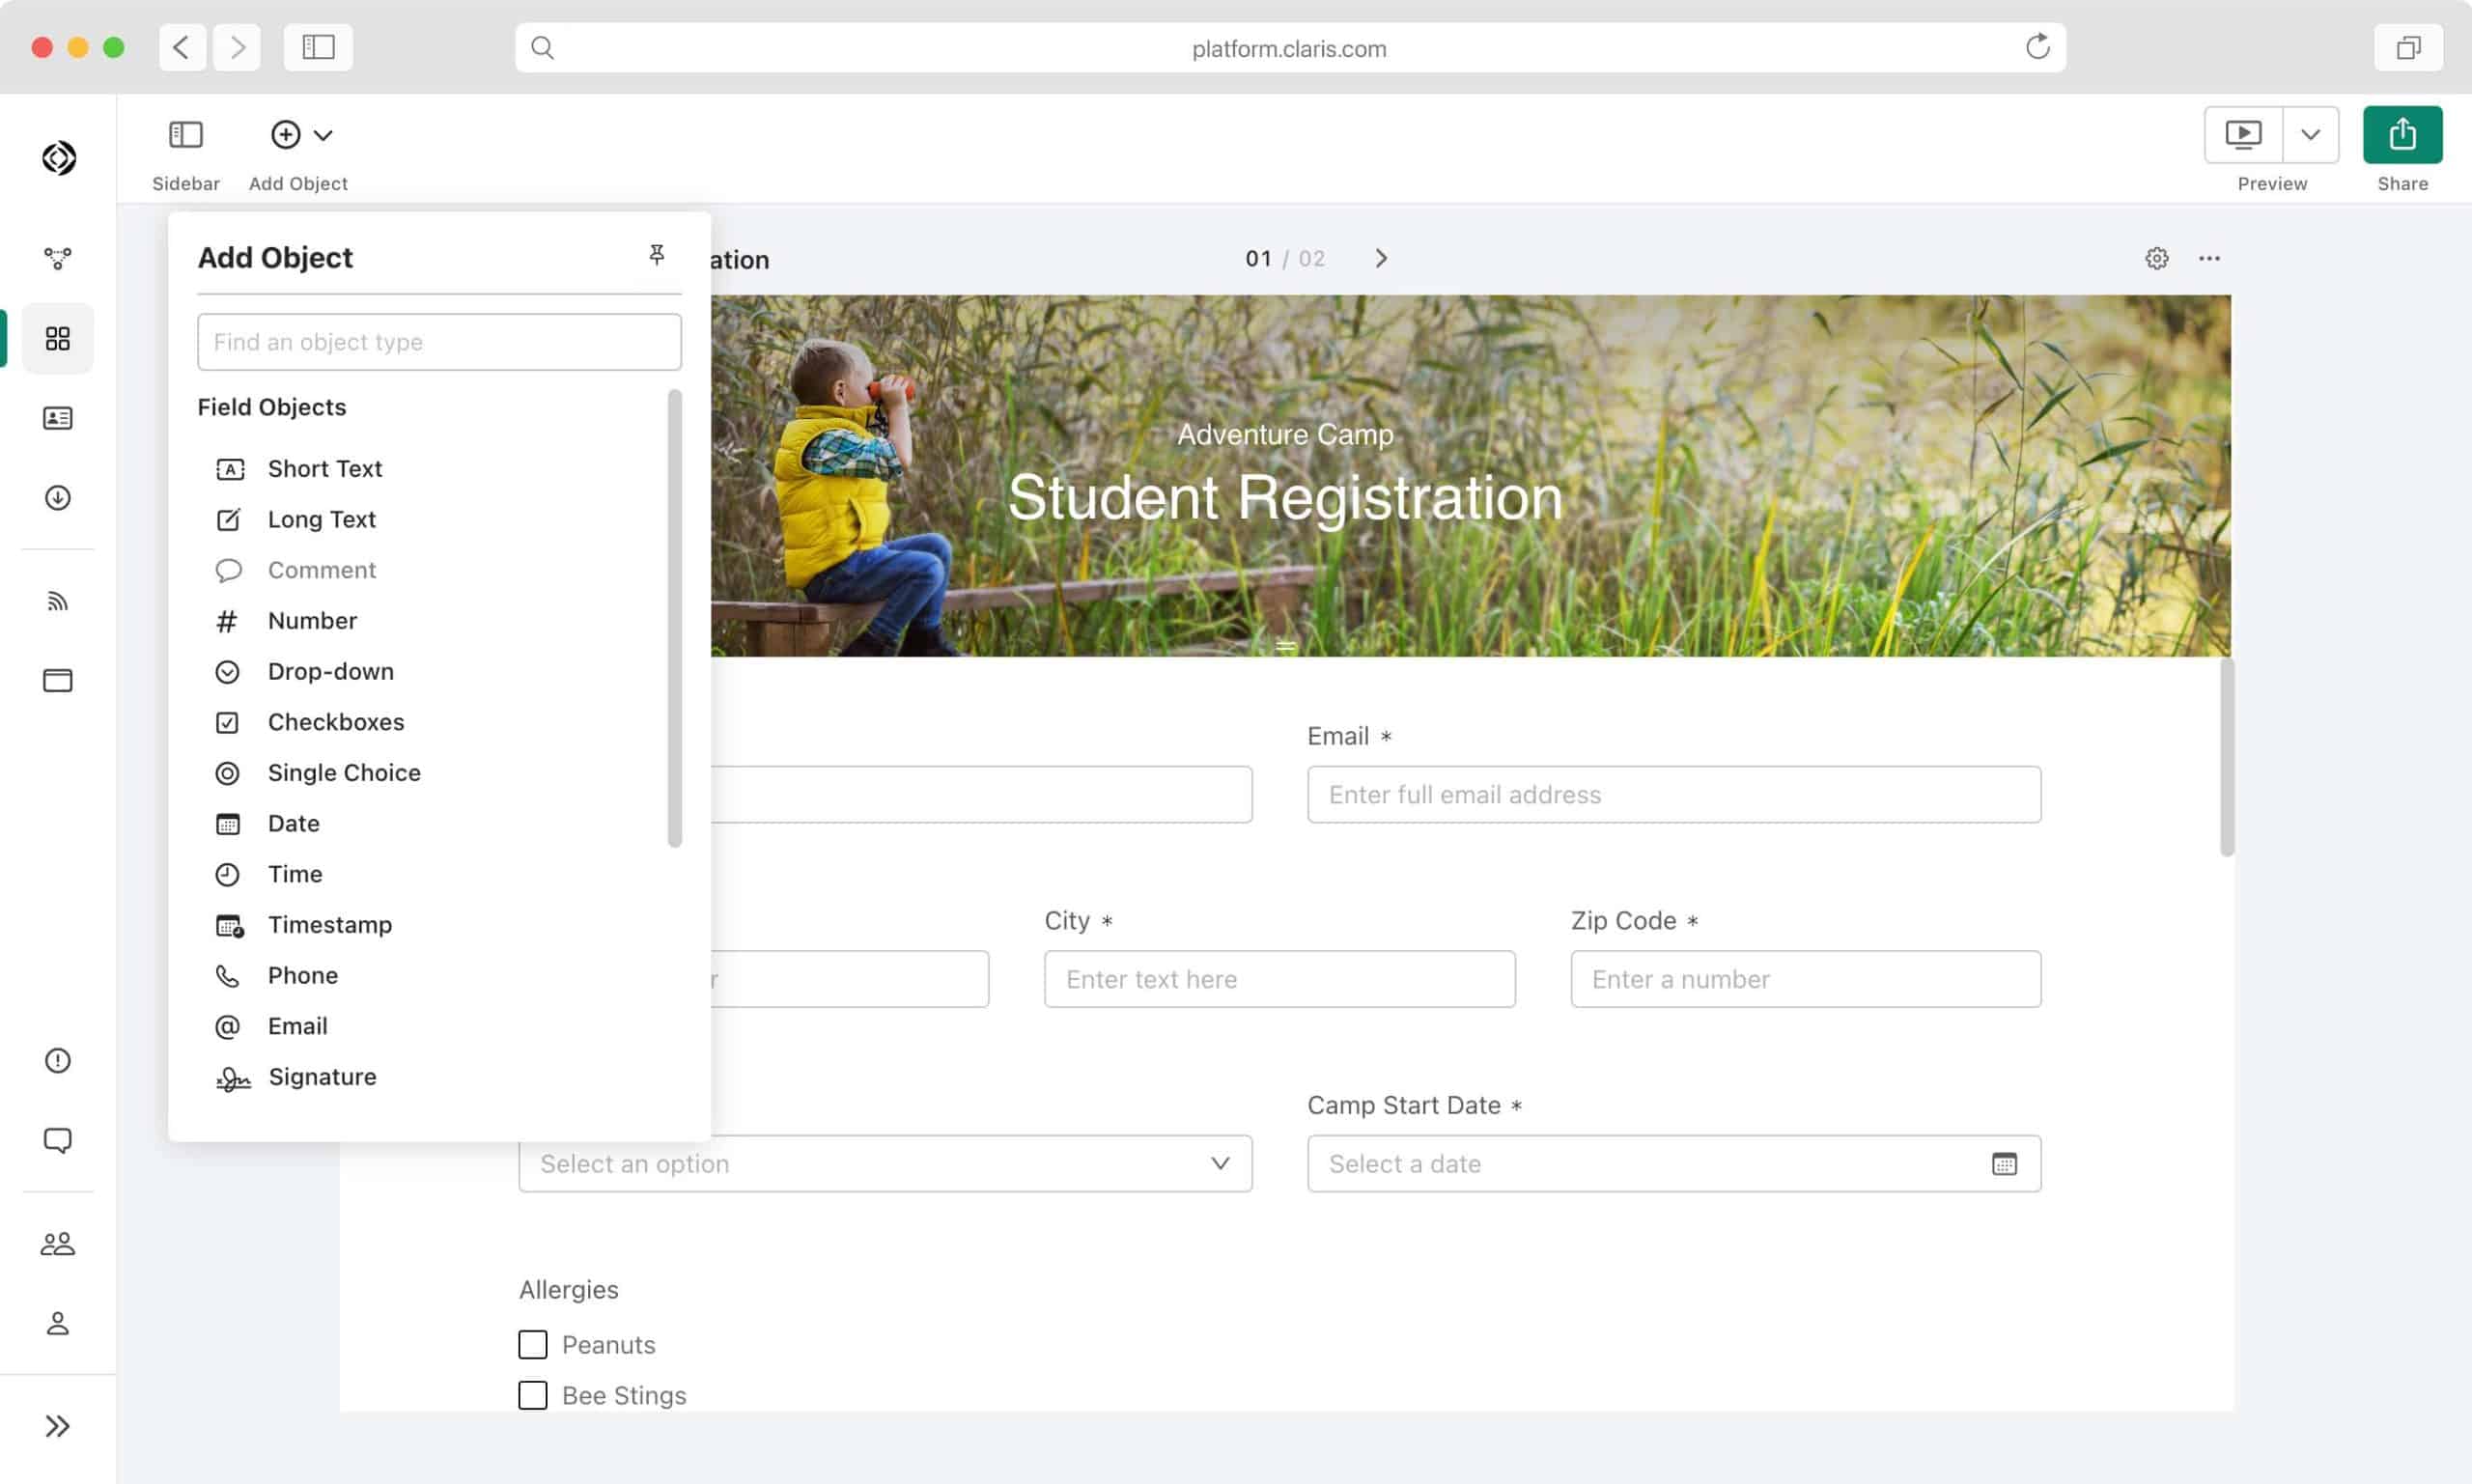This screenshot has width=2472, height=1484.
Task: Click the Find an object type field
Action: (x=439, y=342)
